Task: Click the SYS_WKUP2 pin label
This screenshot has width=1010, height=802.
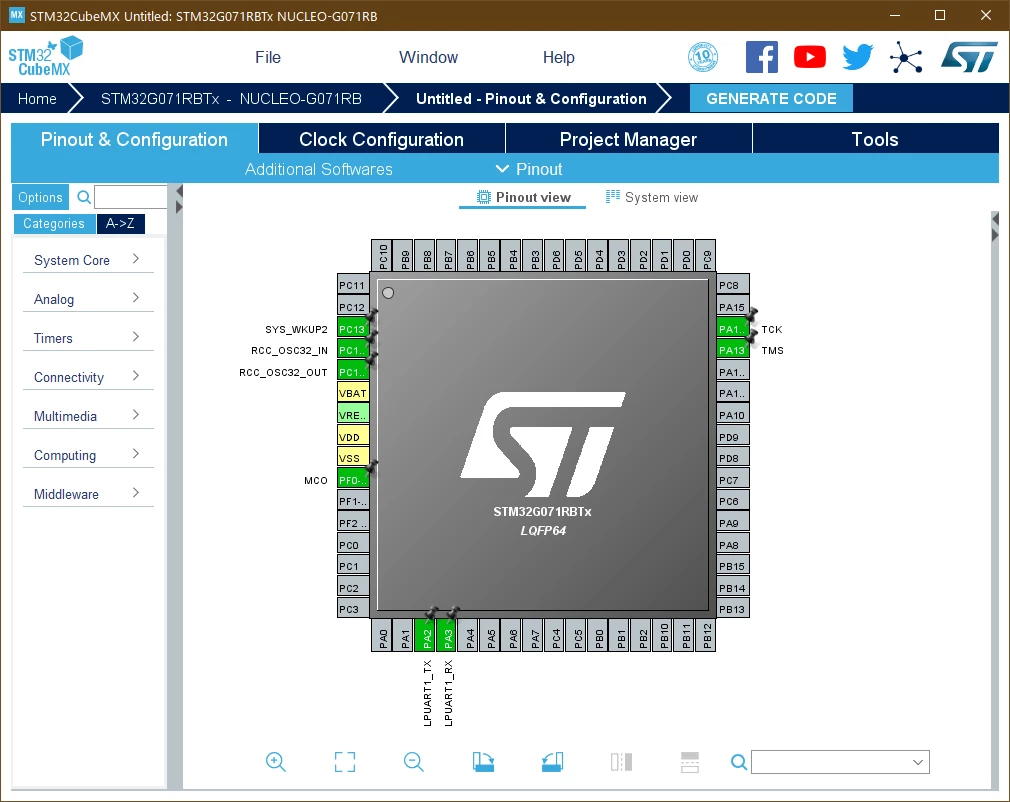Action: [296, 329]
